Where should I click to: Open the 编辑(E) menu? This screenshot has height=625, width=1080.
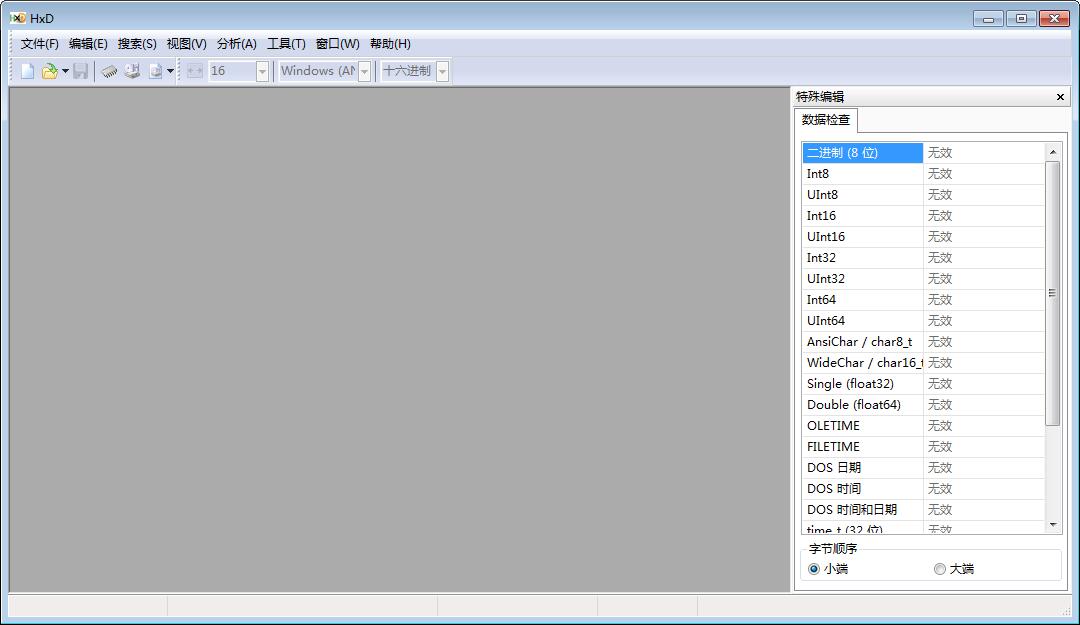(x=88, y=43)
